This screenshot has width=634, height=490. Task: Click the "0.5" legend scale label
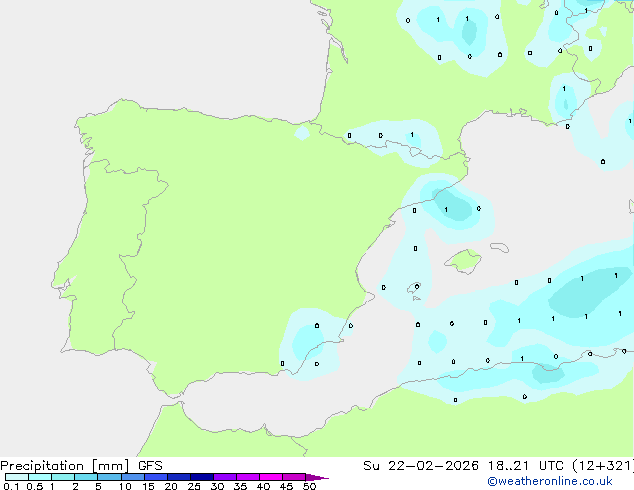coord(35,486)
